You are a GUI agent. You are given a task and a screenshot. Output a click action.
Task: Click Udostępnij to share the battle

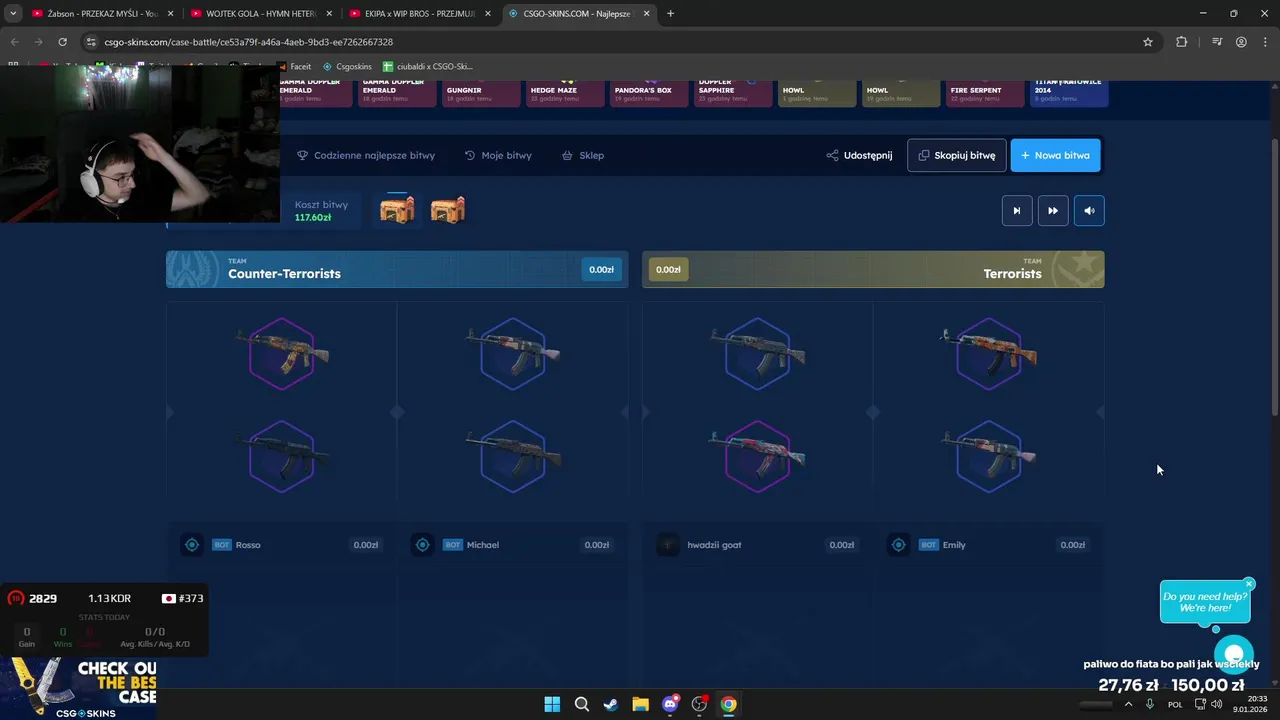pos(859,155)
